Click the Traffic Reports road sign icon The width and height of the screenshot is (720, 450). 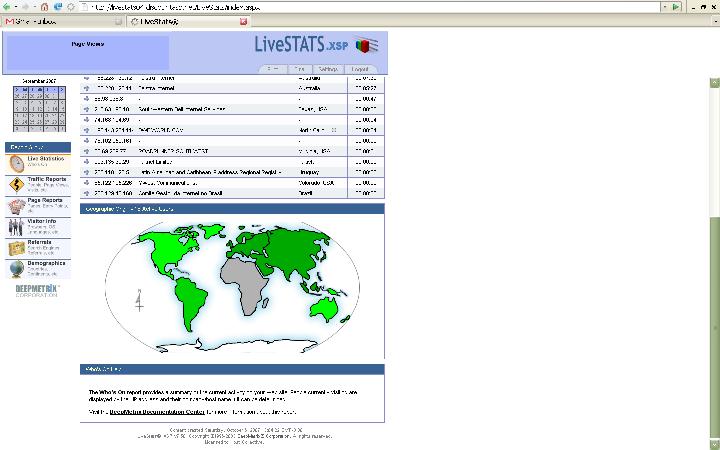pos(17,185)
